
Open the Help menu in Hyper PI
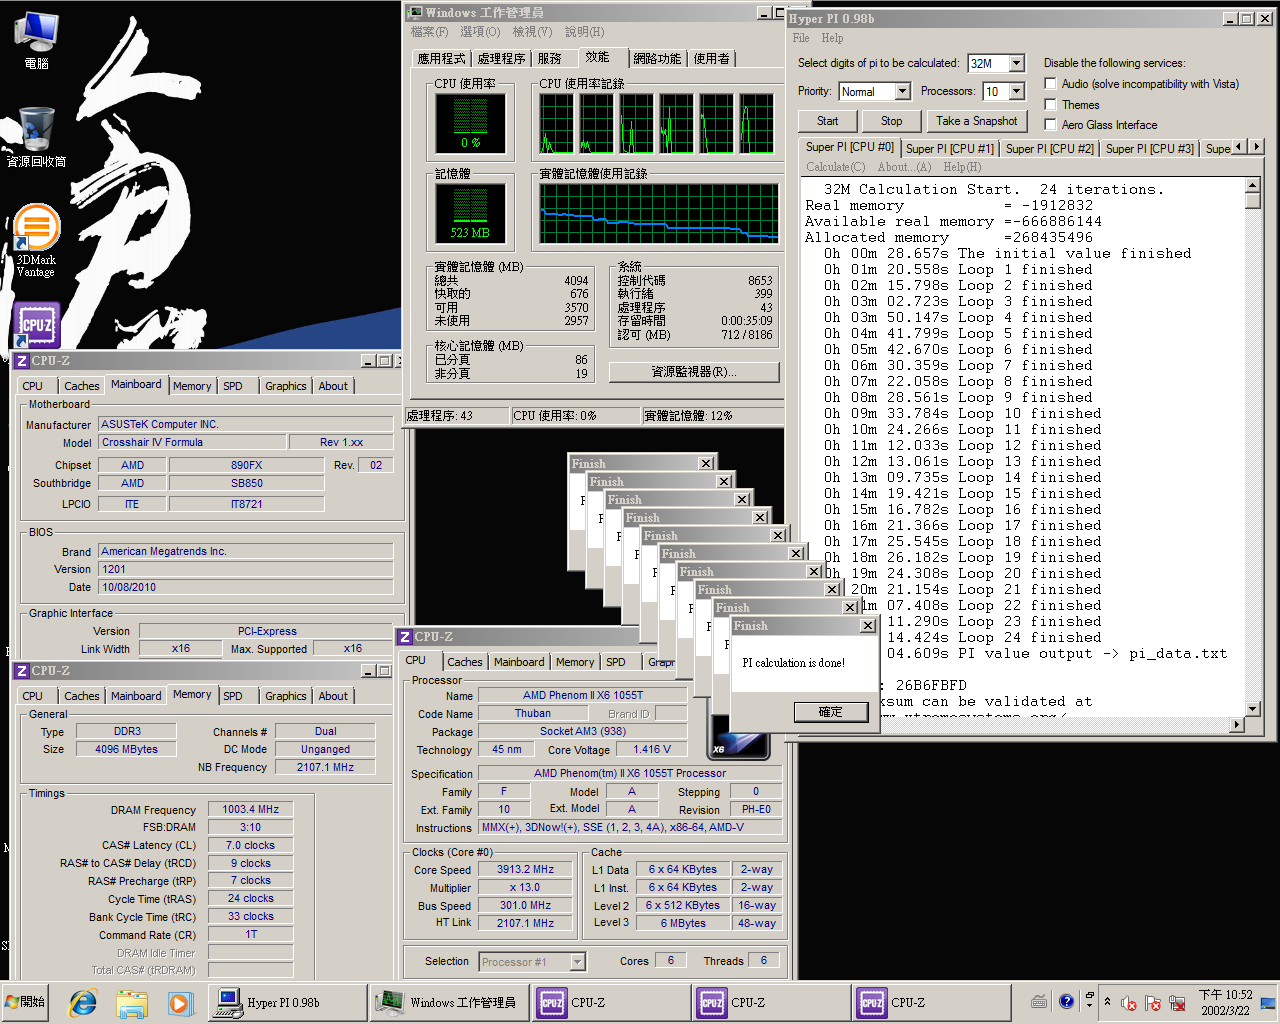833,38
